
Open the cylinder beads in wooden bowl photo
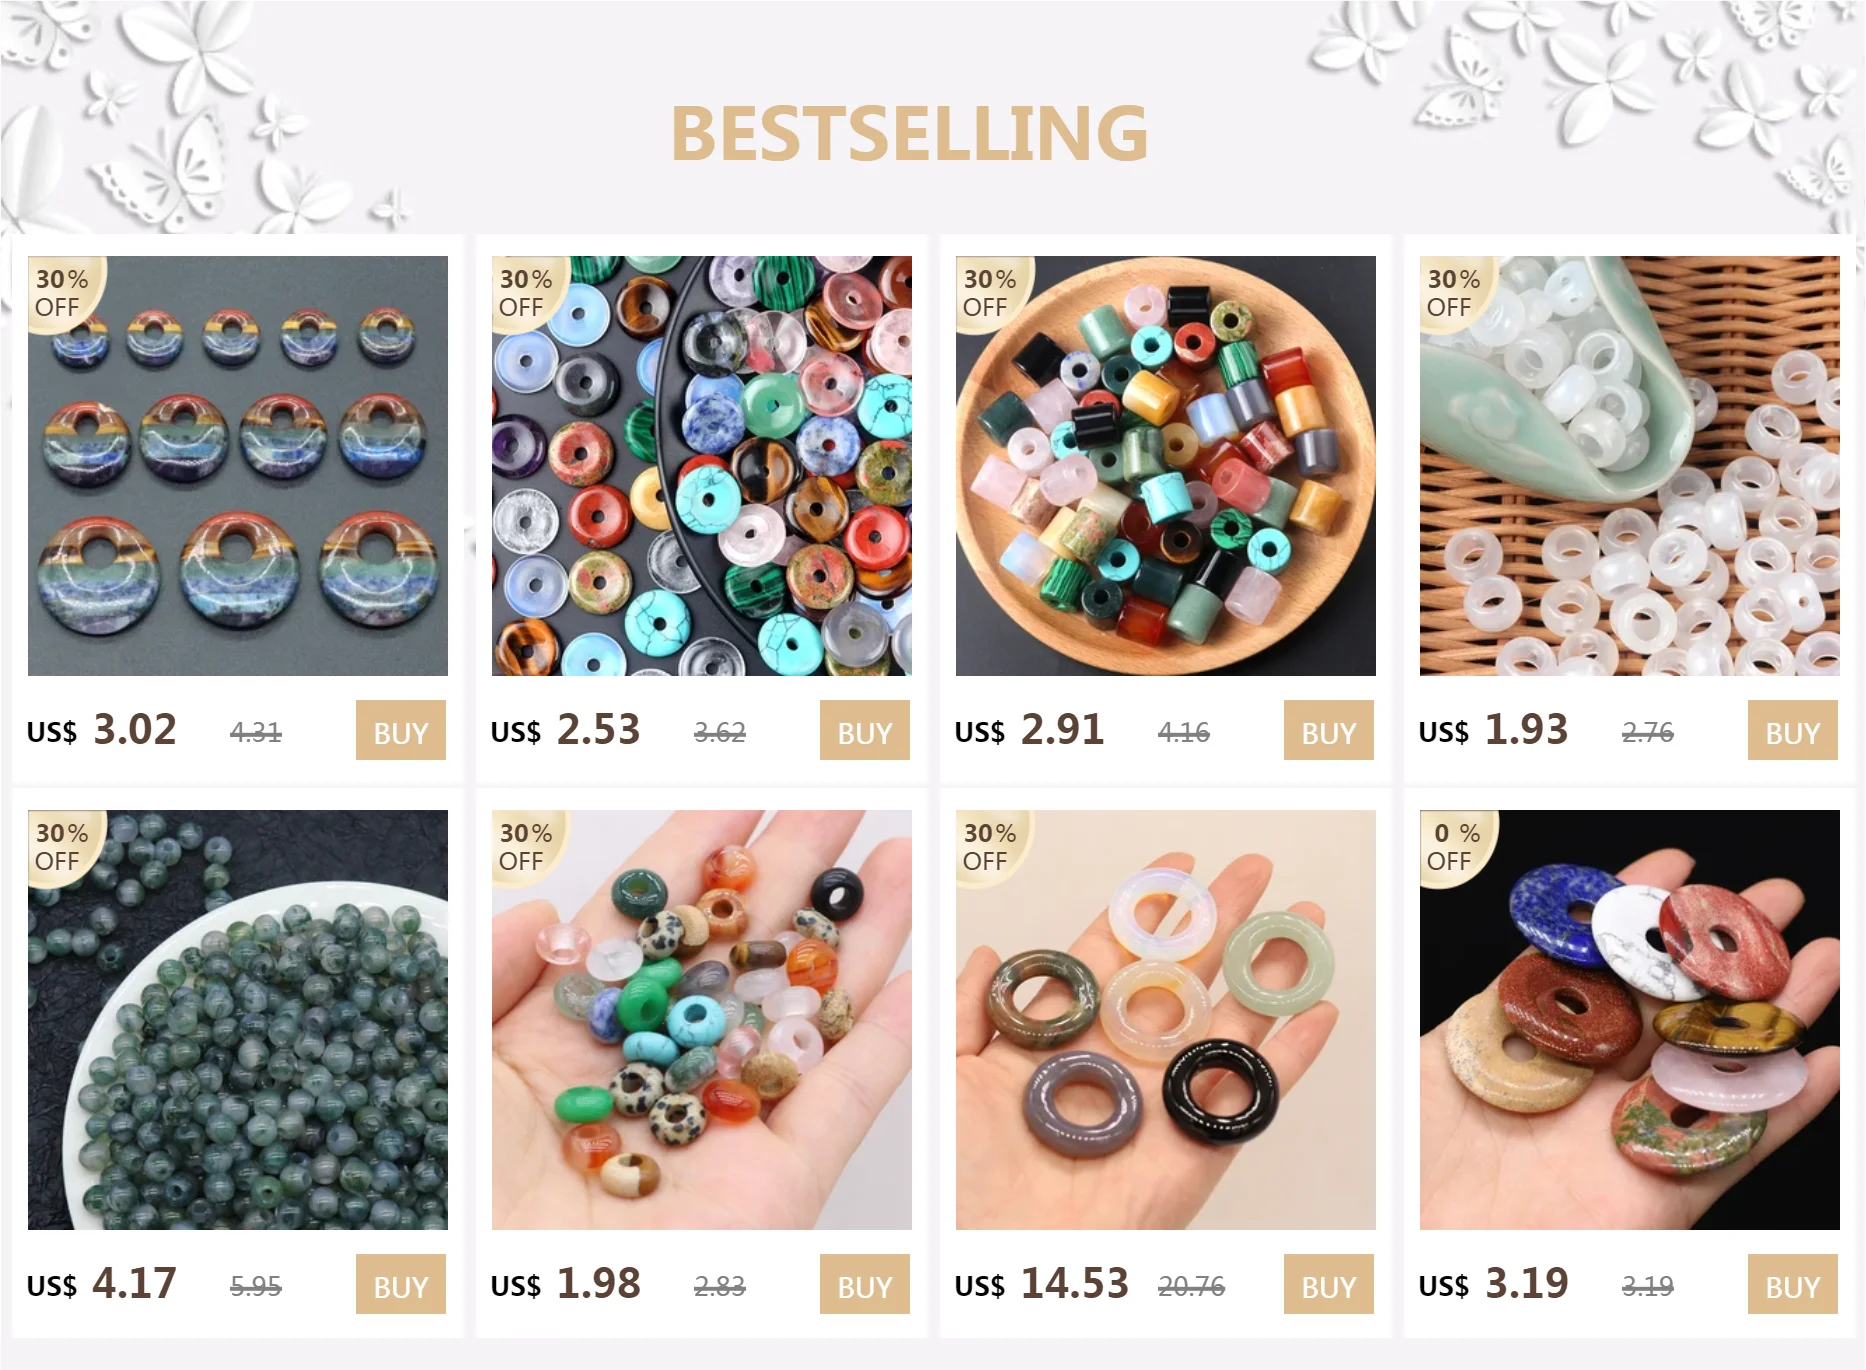[x=1166, y=466]
